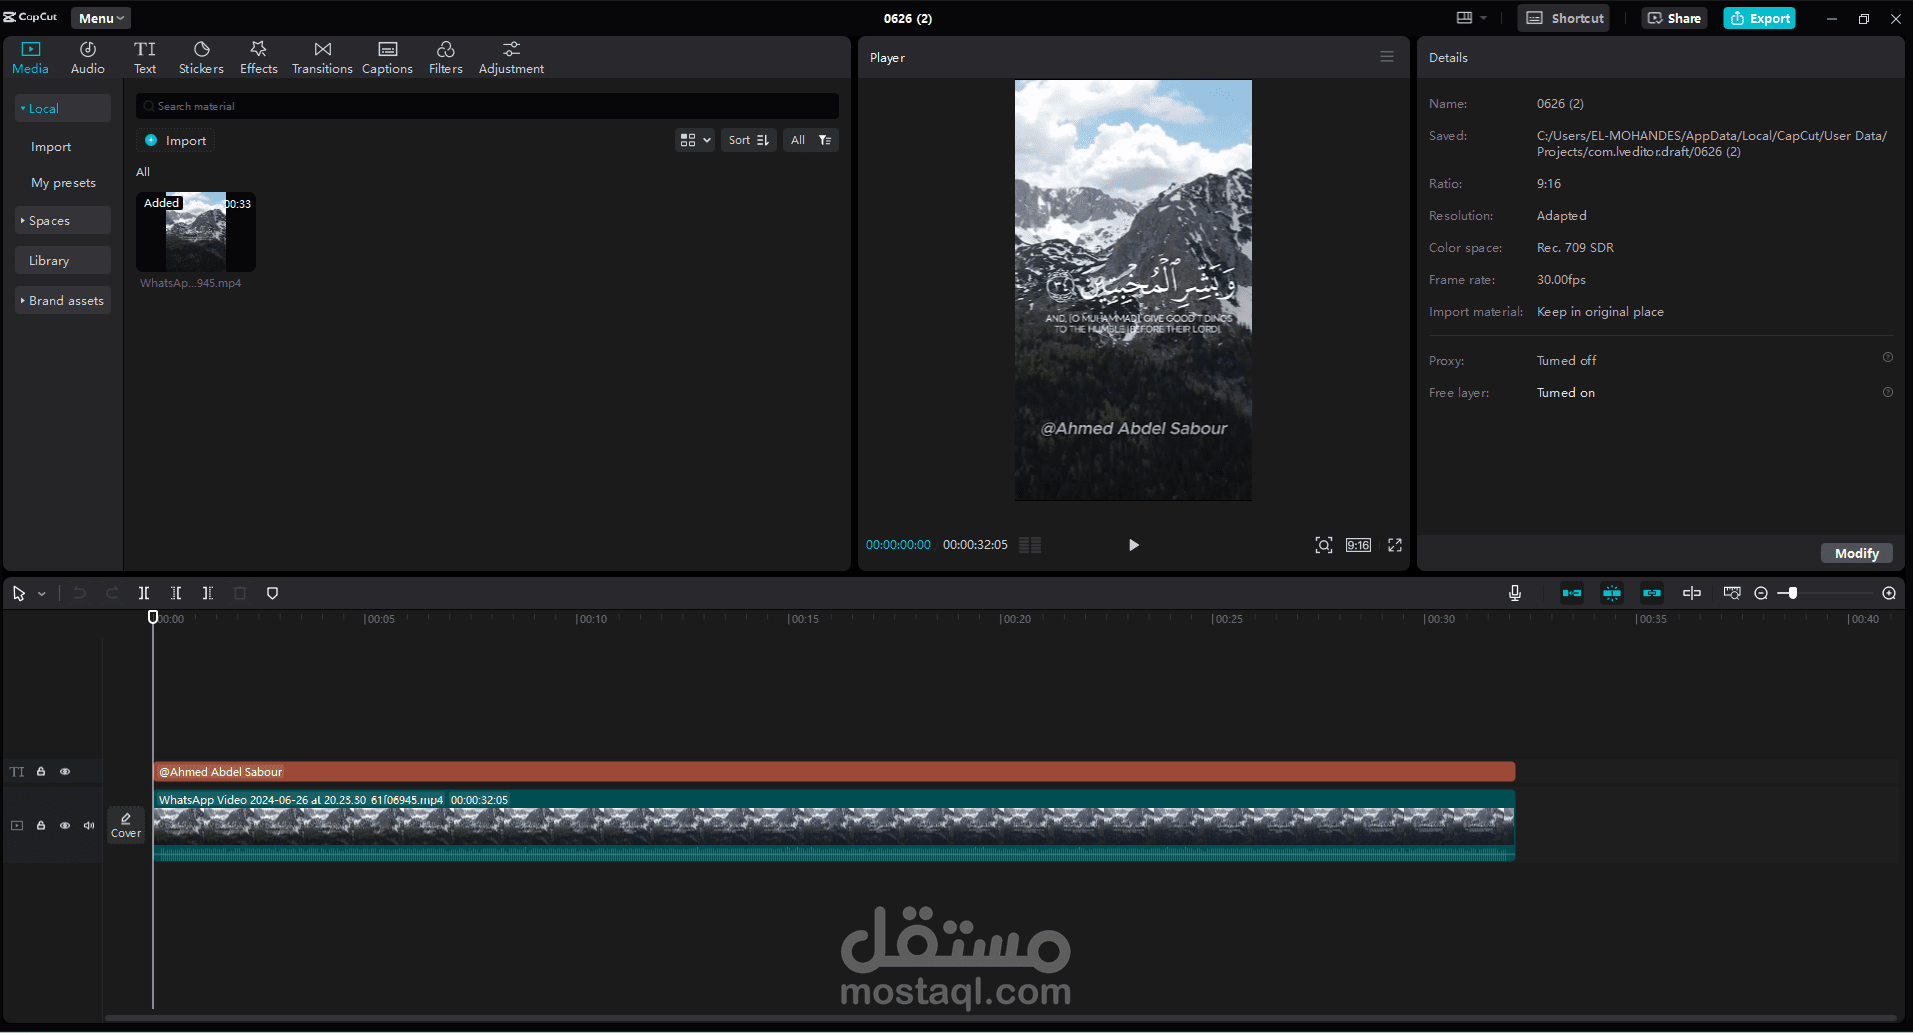Select the @Ahmed Abdel Sabour text clip
1913x1033 pixels.
pos(834,772)
